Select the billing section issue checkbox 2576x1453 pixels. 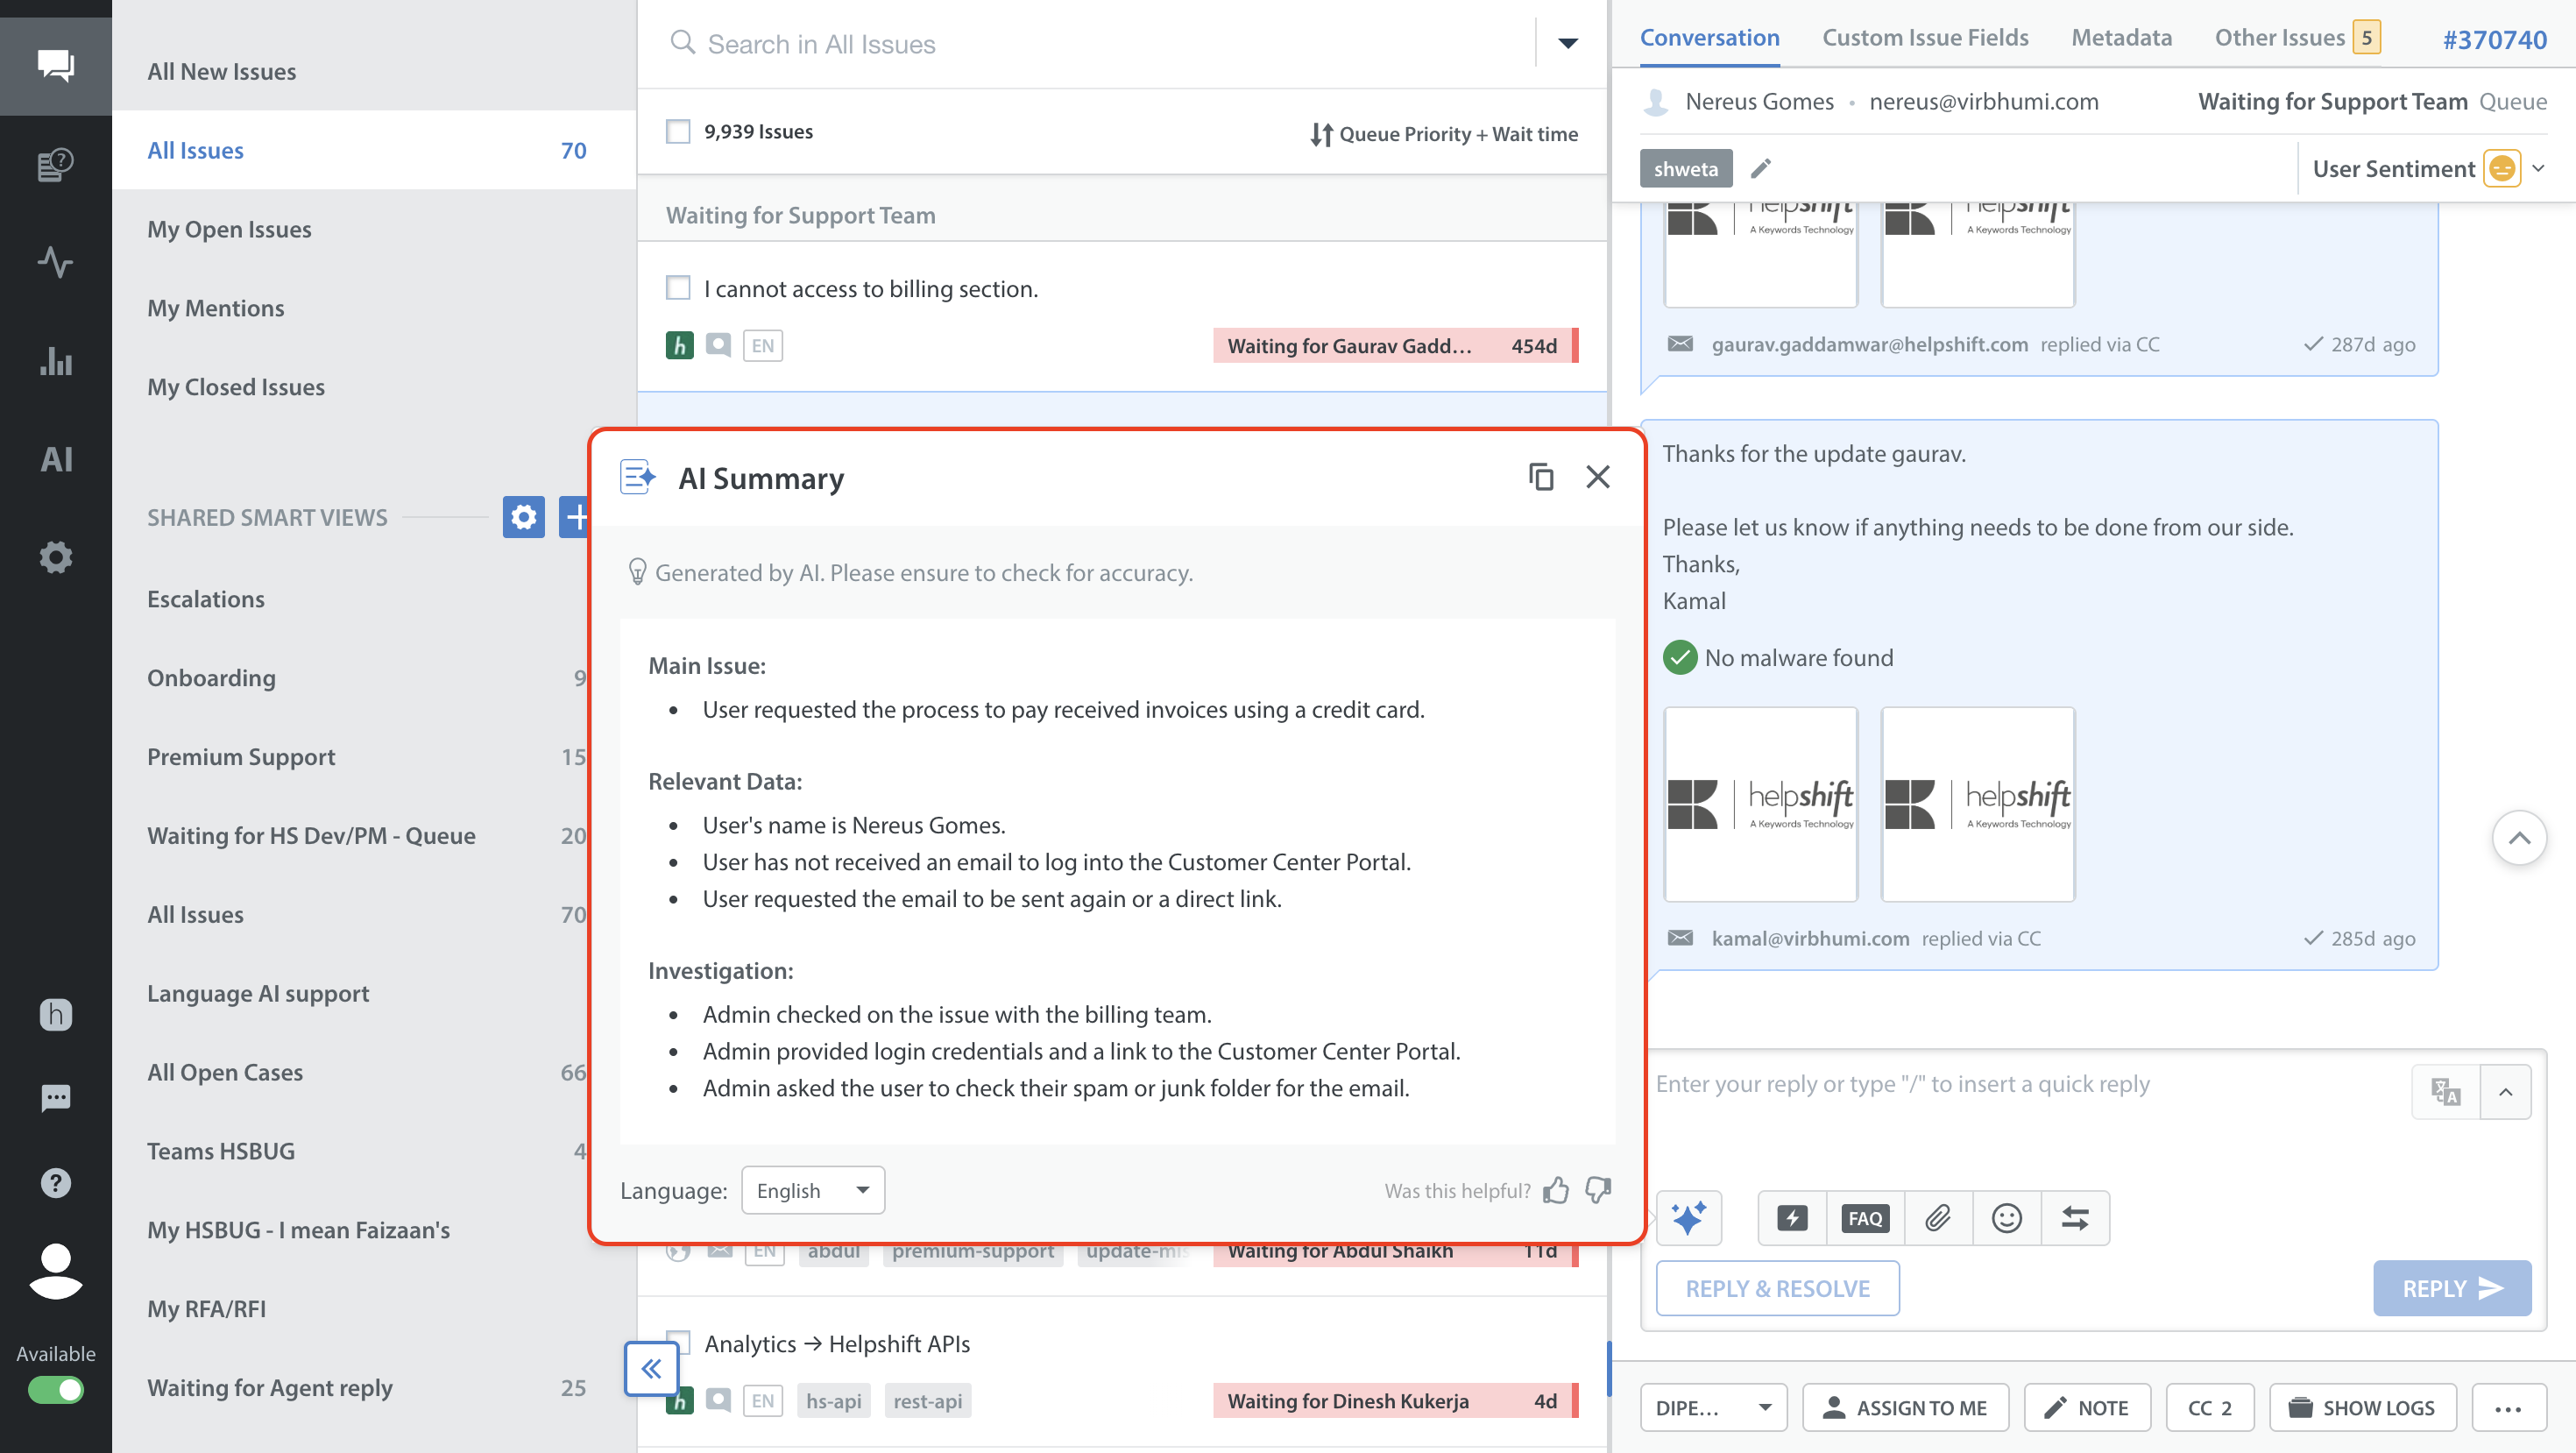click(x=678, y=288)
